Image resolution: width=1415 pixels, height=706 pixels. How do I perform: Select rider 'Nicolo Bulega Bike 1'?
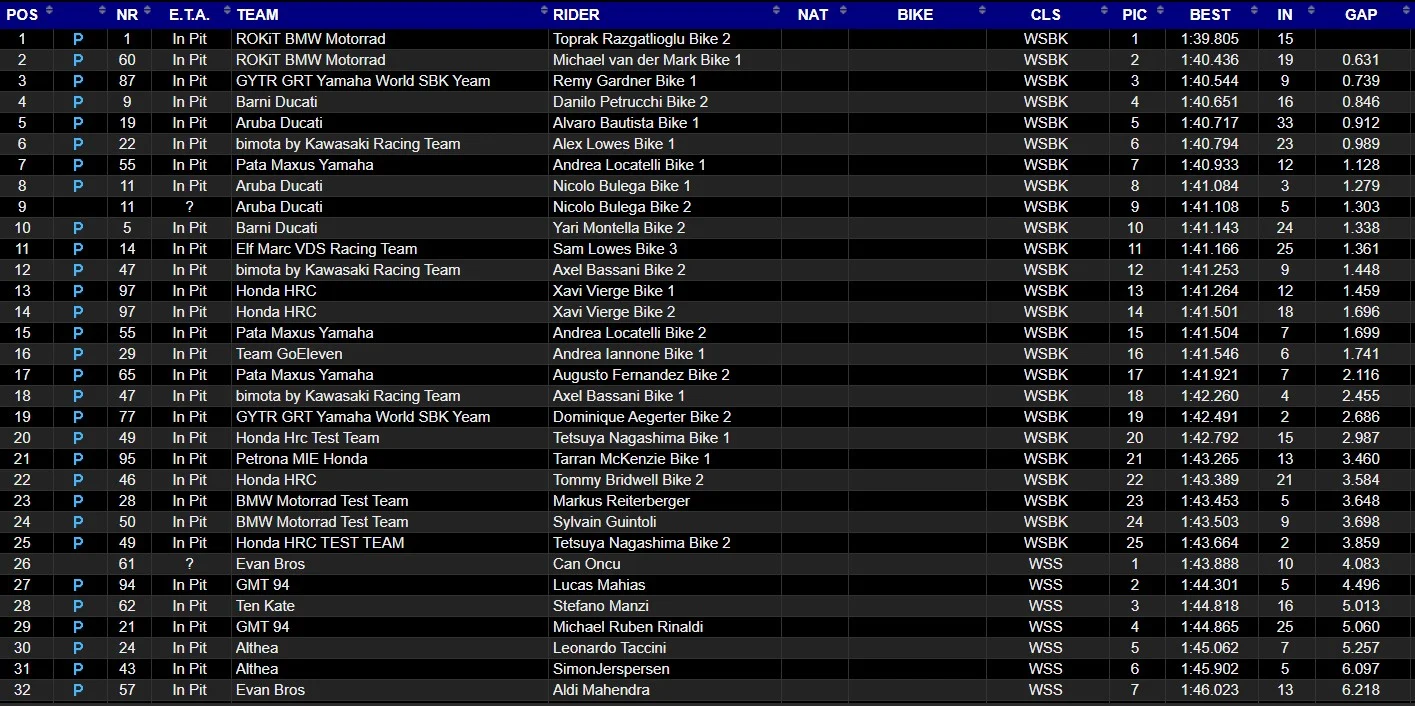click(621, 186)
